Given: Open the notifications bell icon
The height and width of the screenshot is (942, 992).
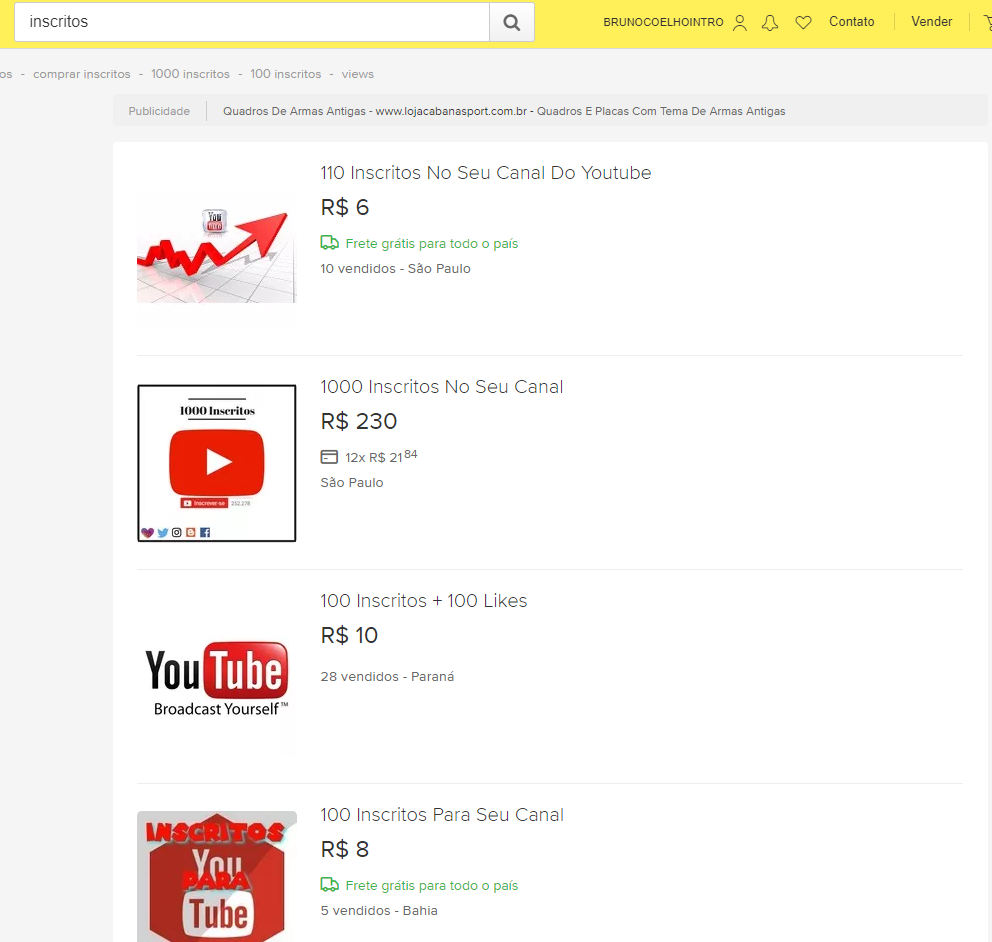Looking at the screenshot, I should tap(770, 23).
